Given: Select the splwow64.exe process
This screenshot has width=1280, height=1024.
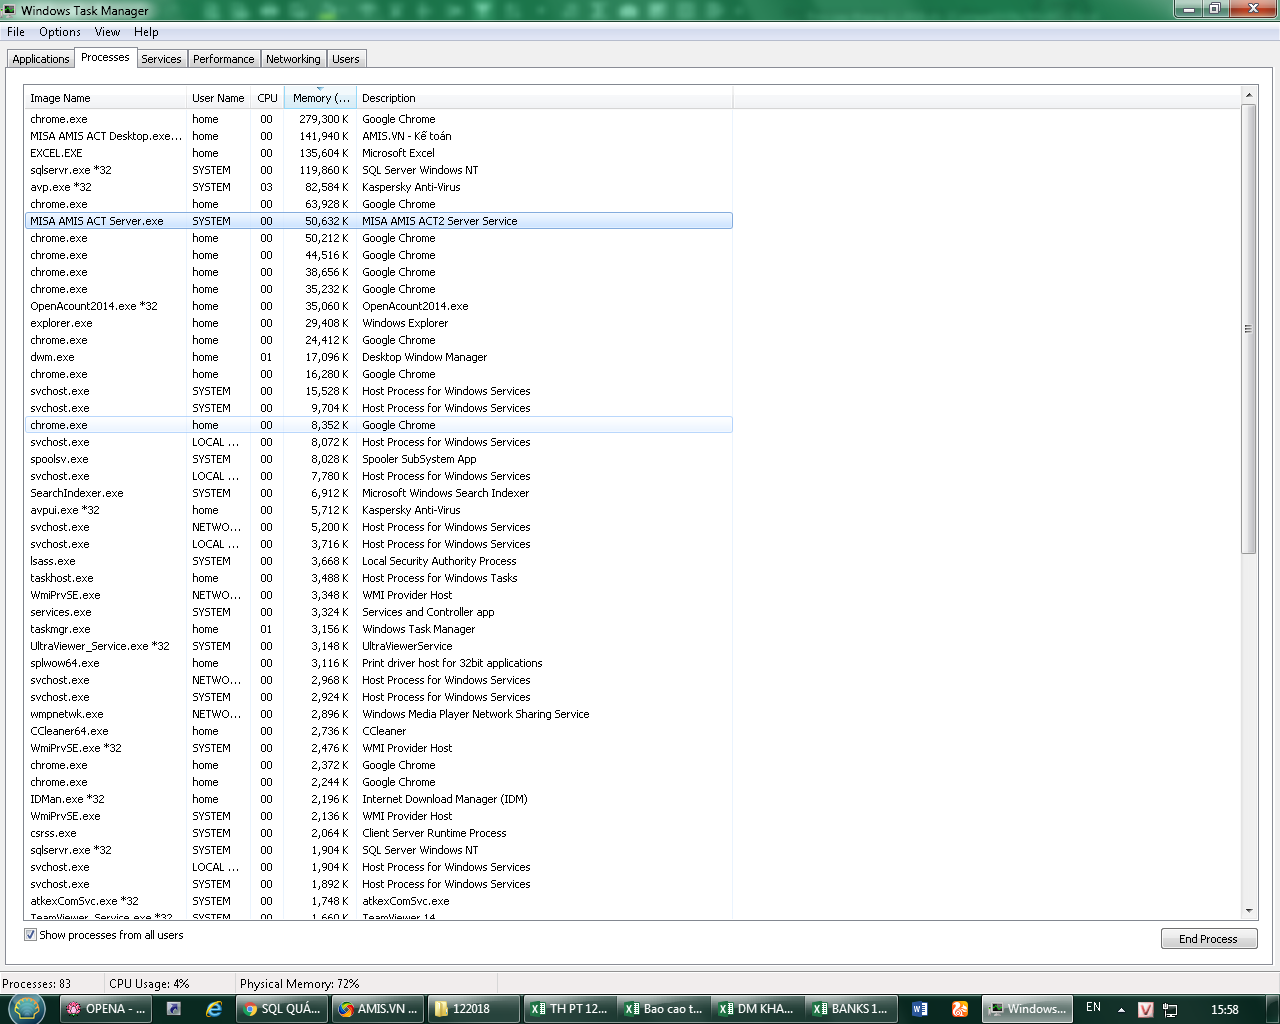Looking at the screenshot, I should (379, 663).
